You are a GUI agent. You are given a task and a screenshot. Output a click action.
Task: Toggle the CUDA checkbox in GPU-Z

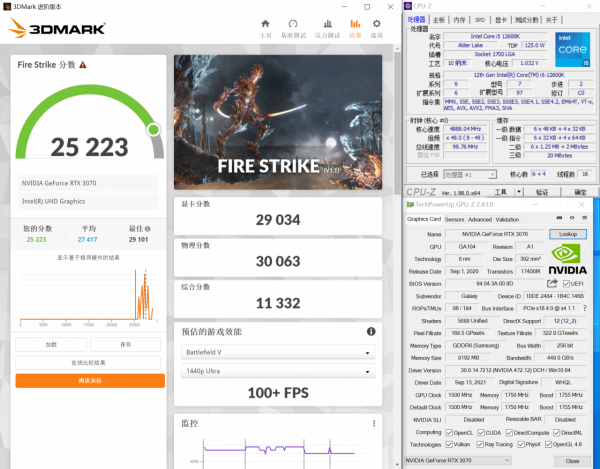pos(481,433)
